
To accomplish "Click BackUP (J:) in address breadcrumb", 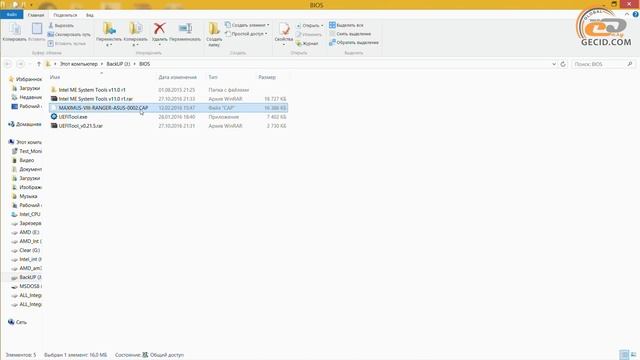I will click(118, 64).
